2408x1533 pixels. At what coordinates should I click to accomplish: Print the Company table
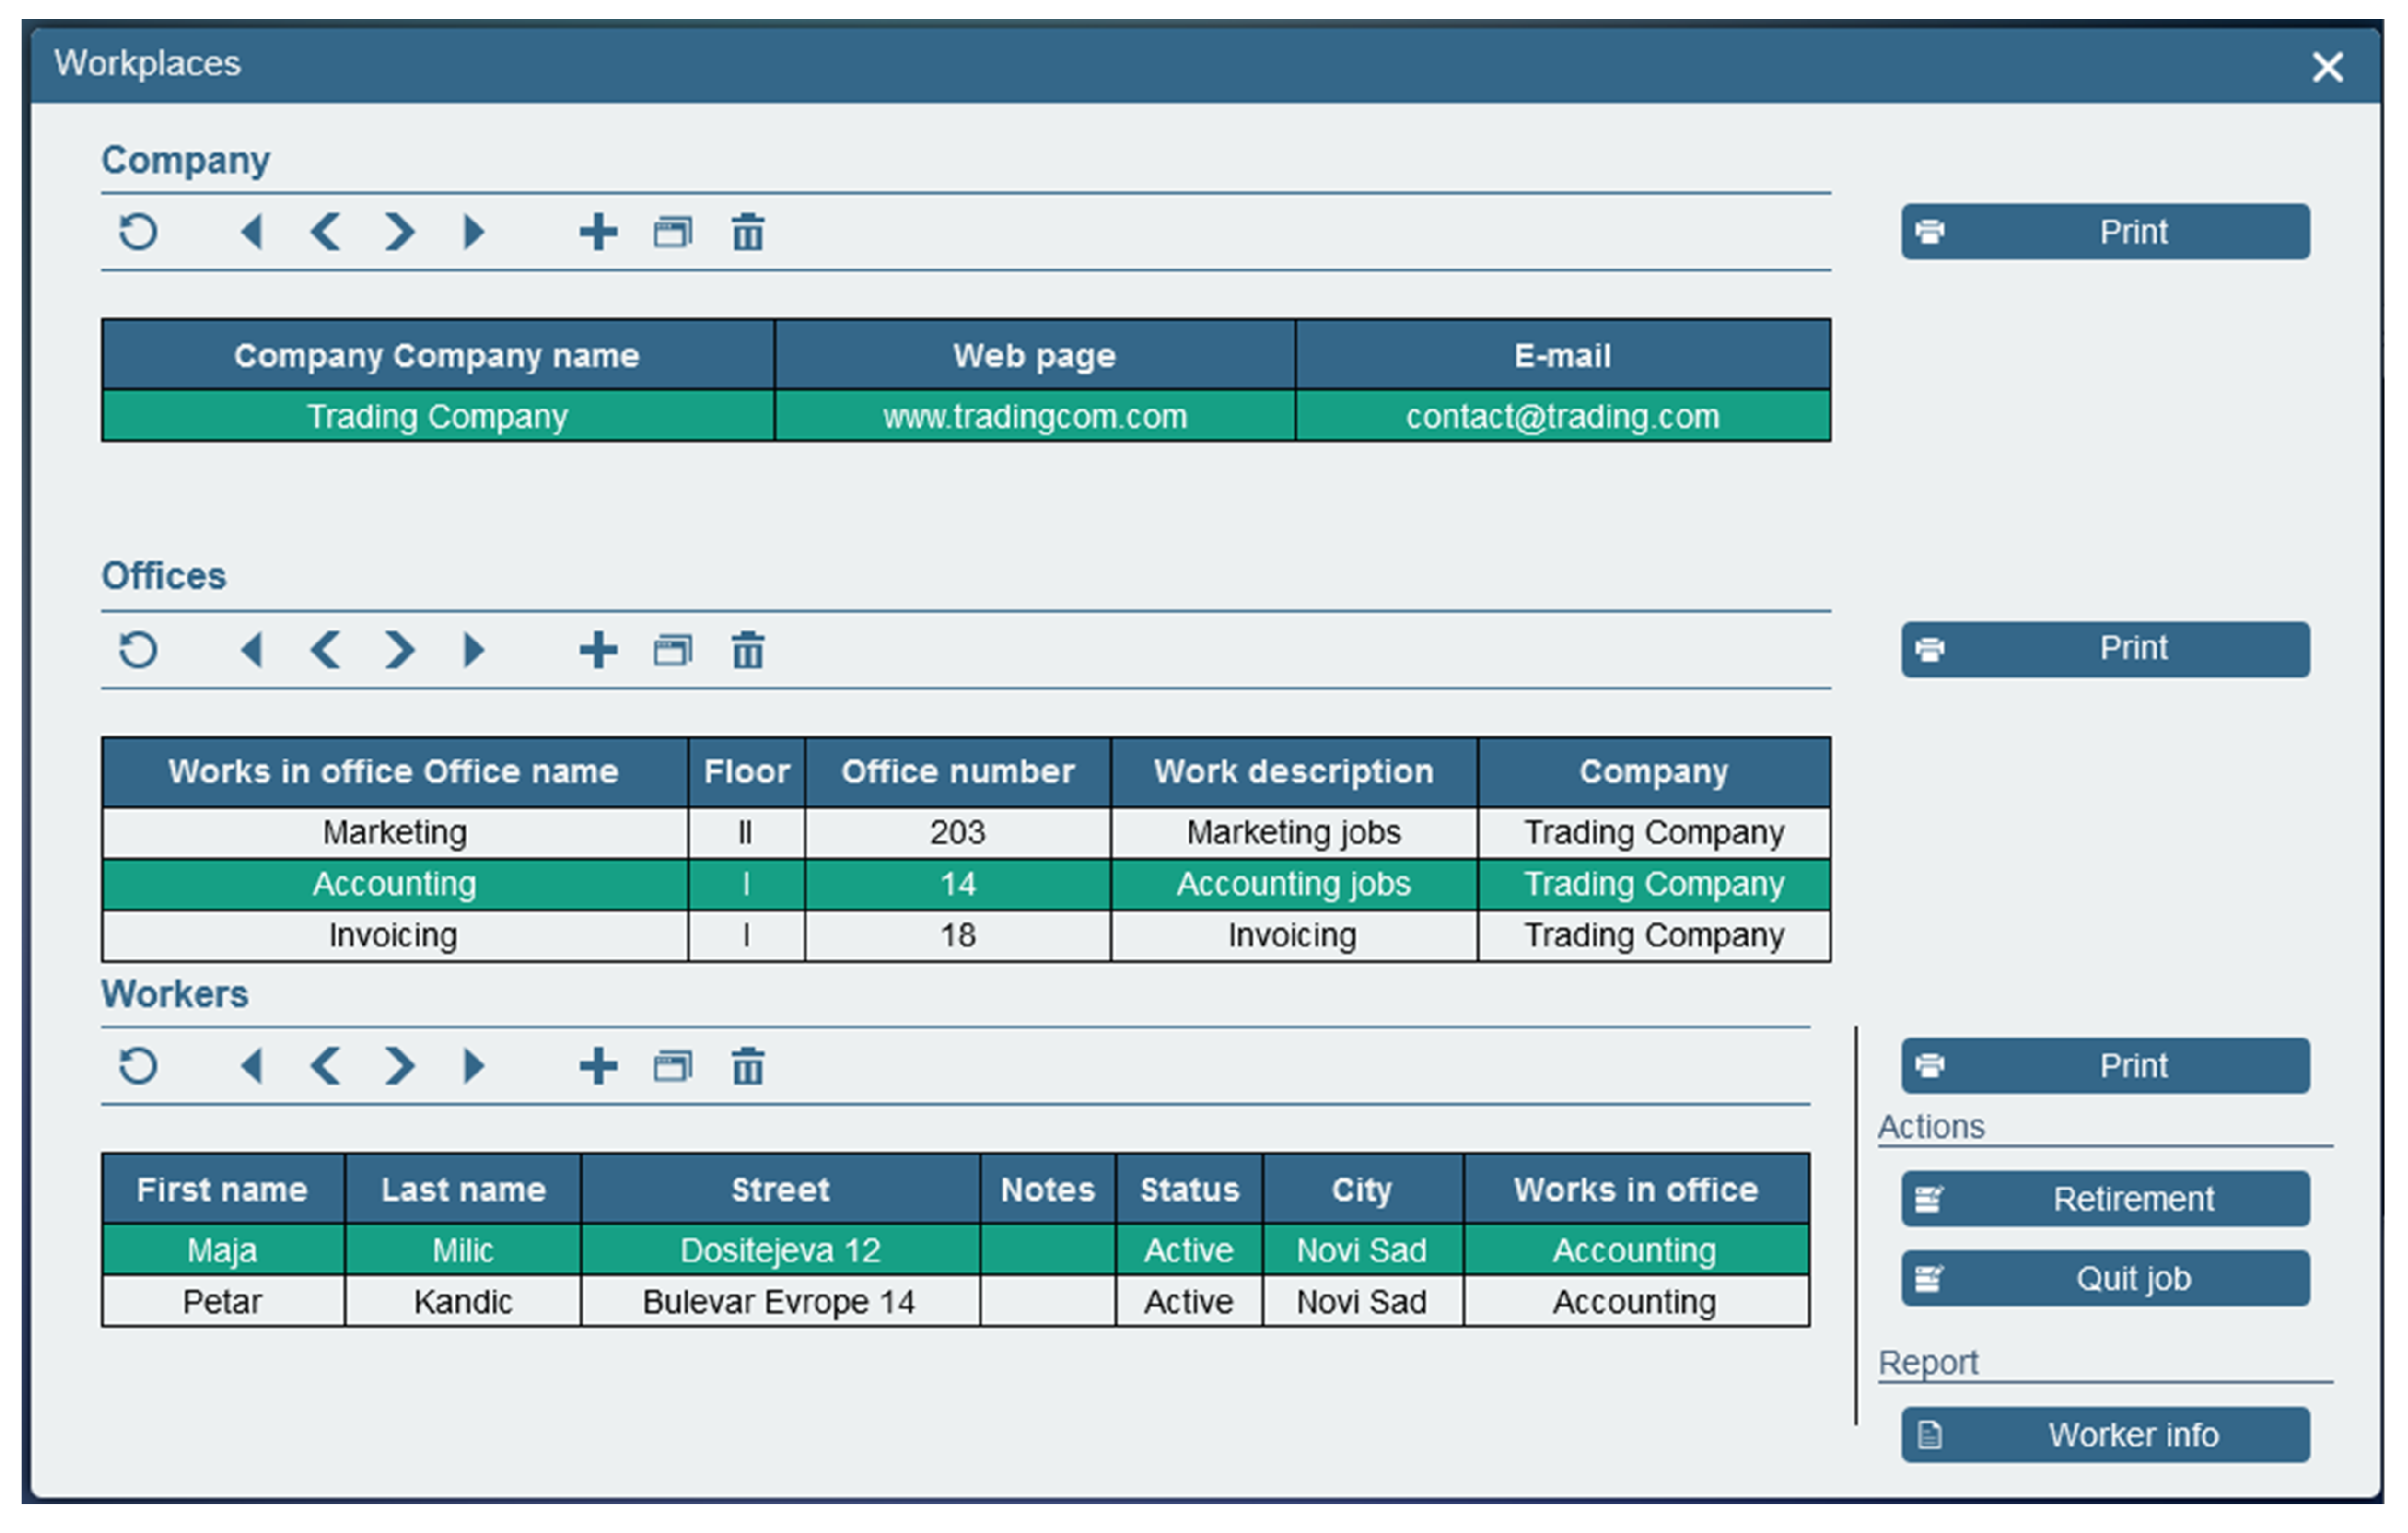[2105, 232]
